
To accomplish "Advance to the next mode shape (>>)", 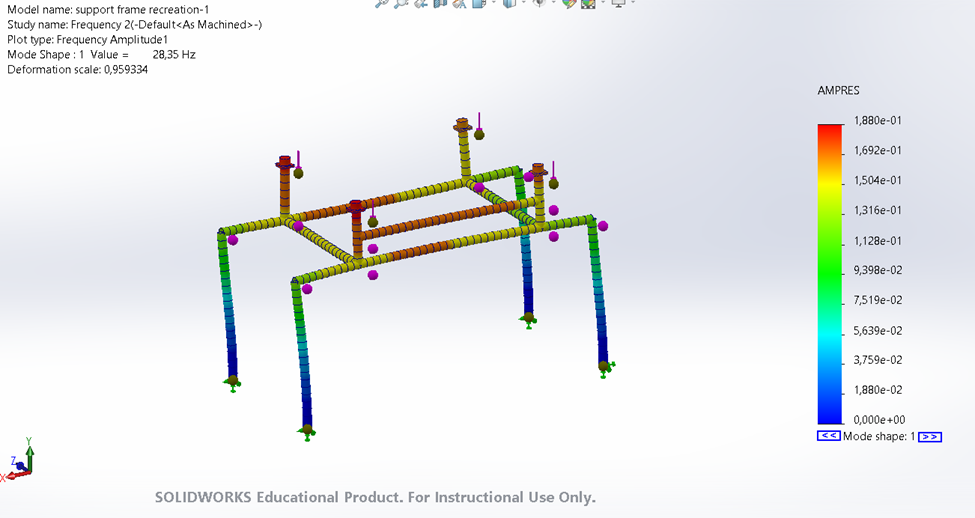I will (930, 437).
